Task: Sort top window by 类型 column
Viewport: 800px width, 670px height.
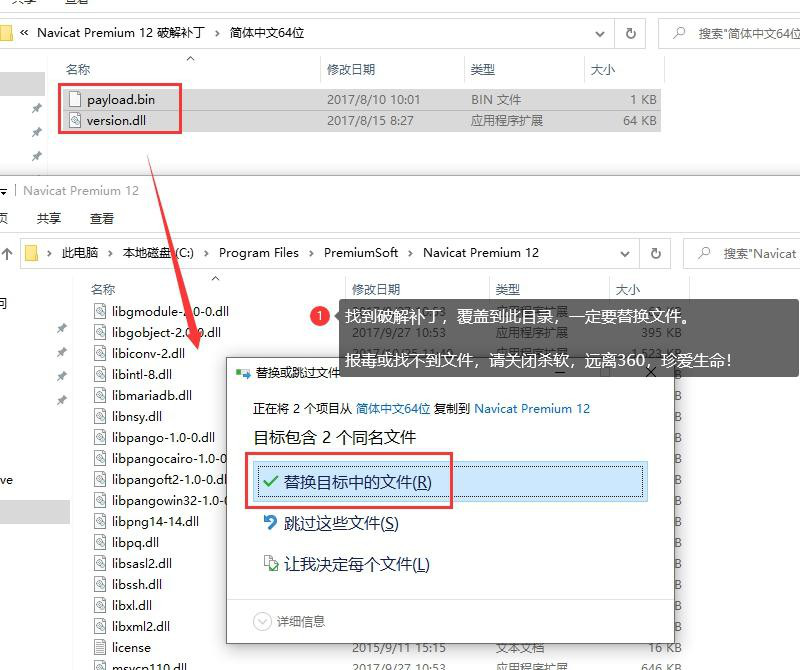Action: coord(483,69)
